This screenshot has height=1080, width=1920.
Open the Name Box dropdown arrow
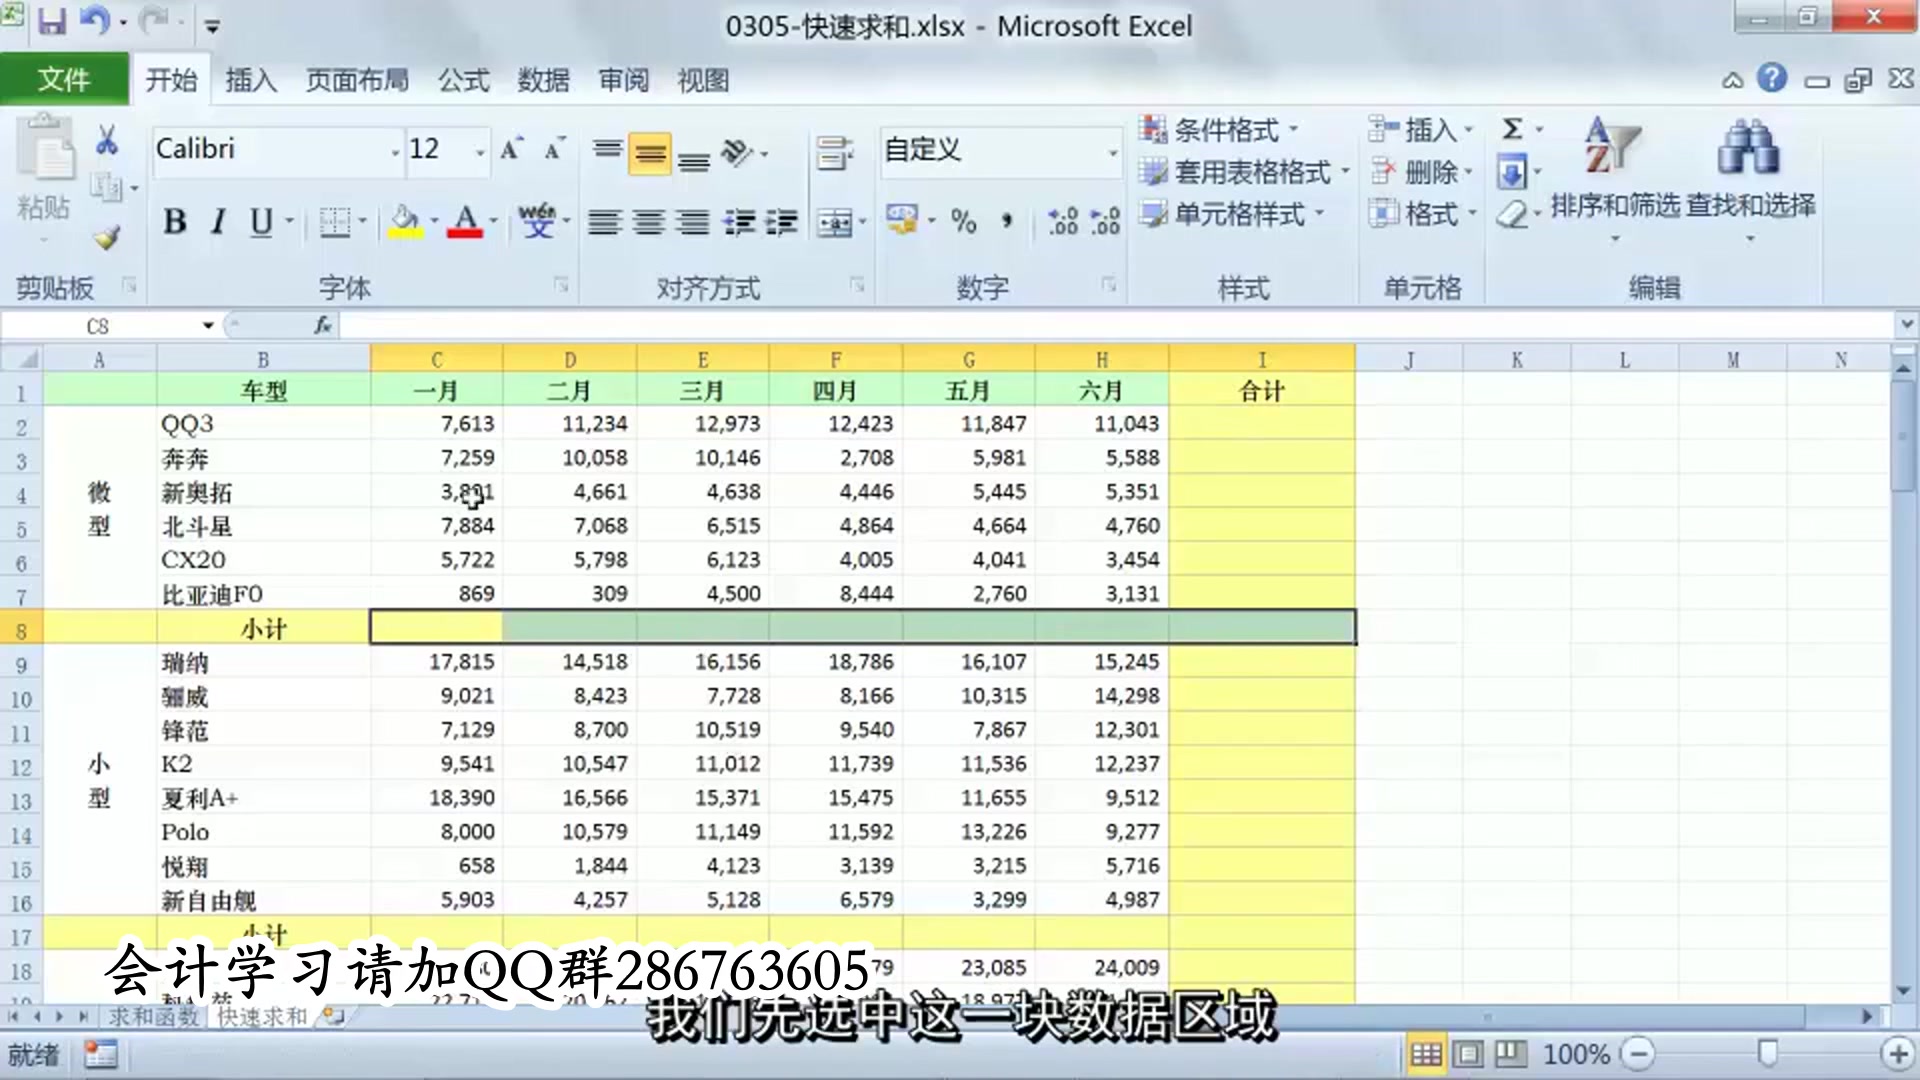(x=208, y=325)
